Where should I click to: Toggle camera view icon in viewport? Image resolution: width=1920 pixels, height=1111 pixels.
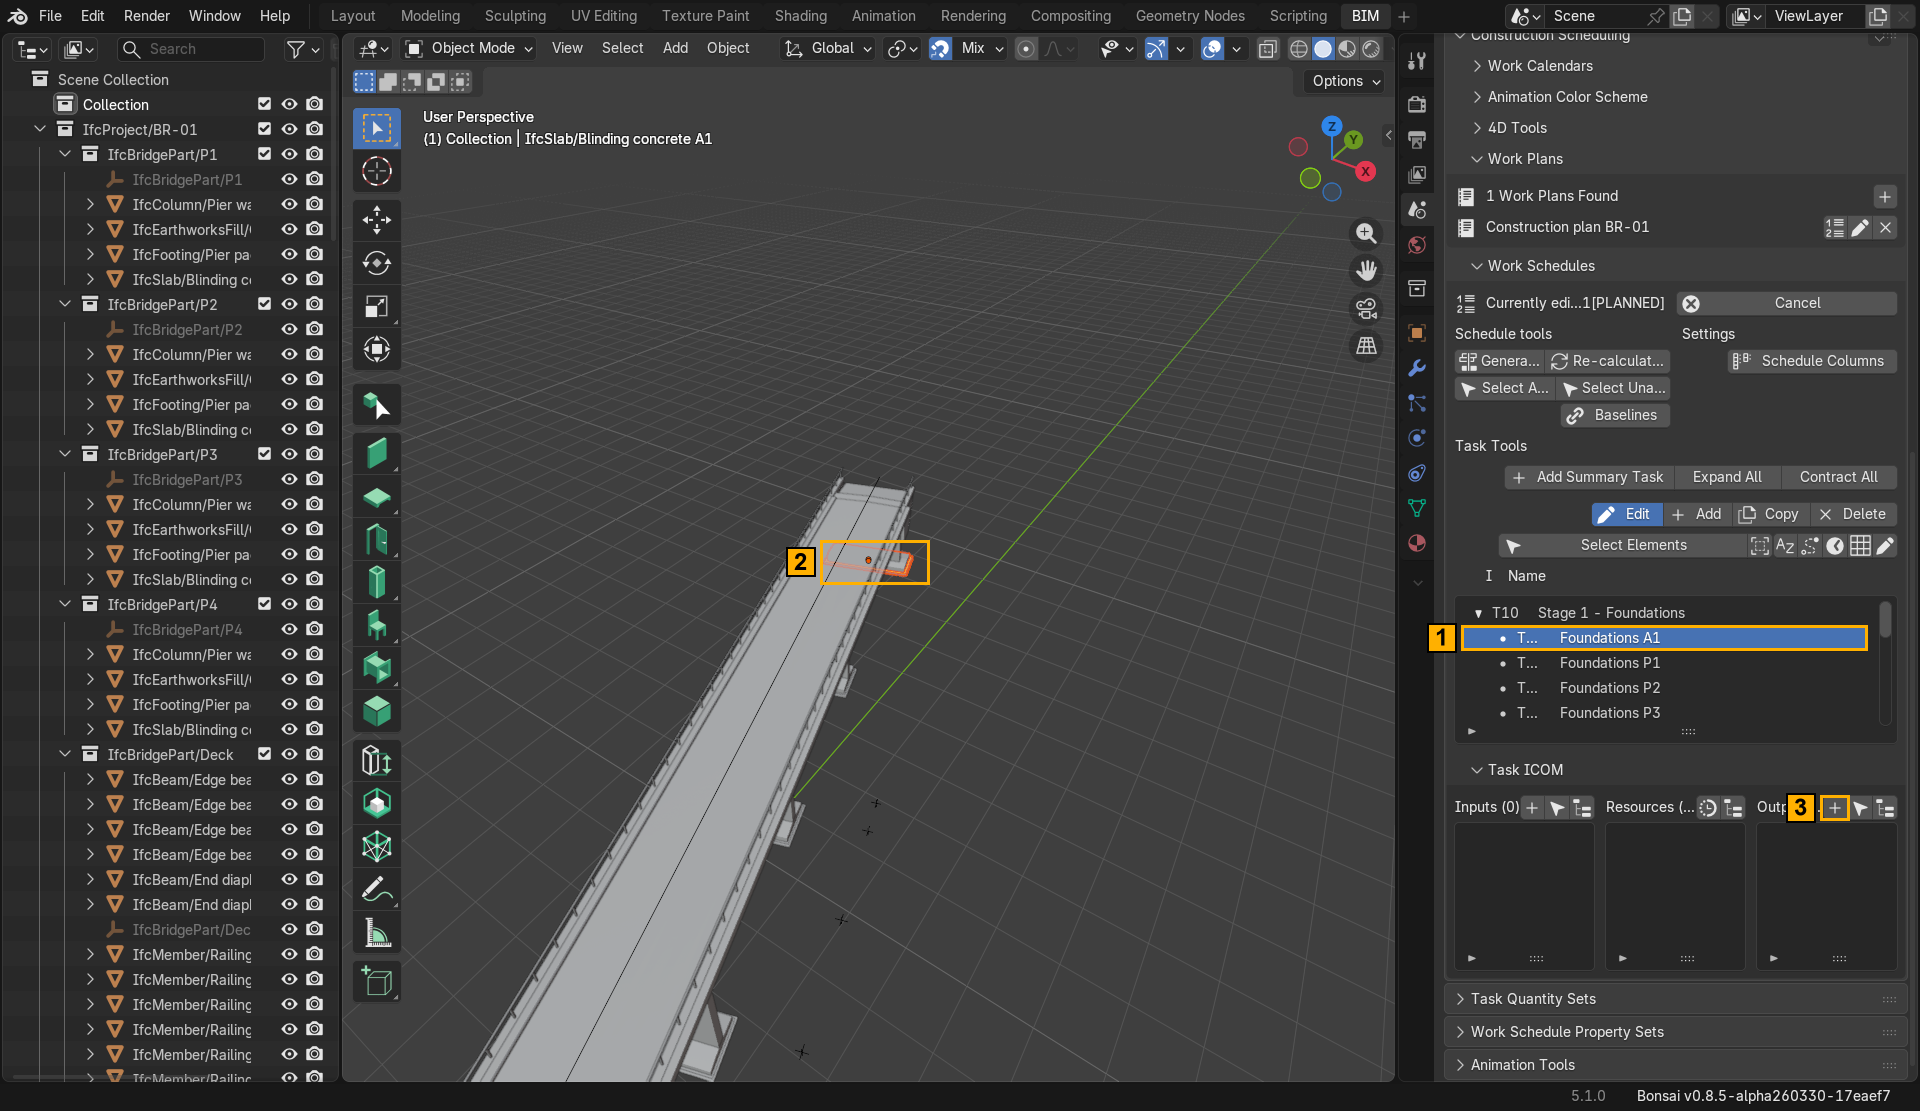(x=1366, y=308)
